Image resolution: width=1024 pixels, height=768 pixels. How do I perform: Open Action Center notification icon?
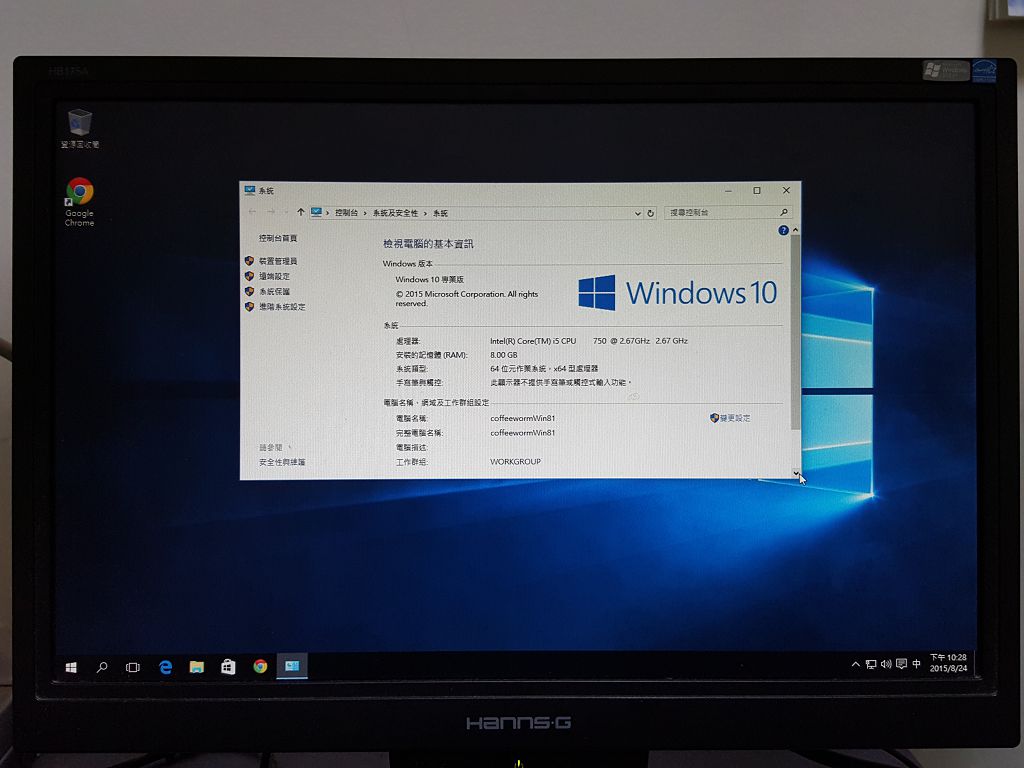pos(901,664)
